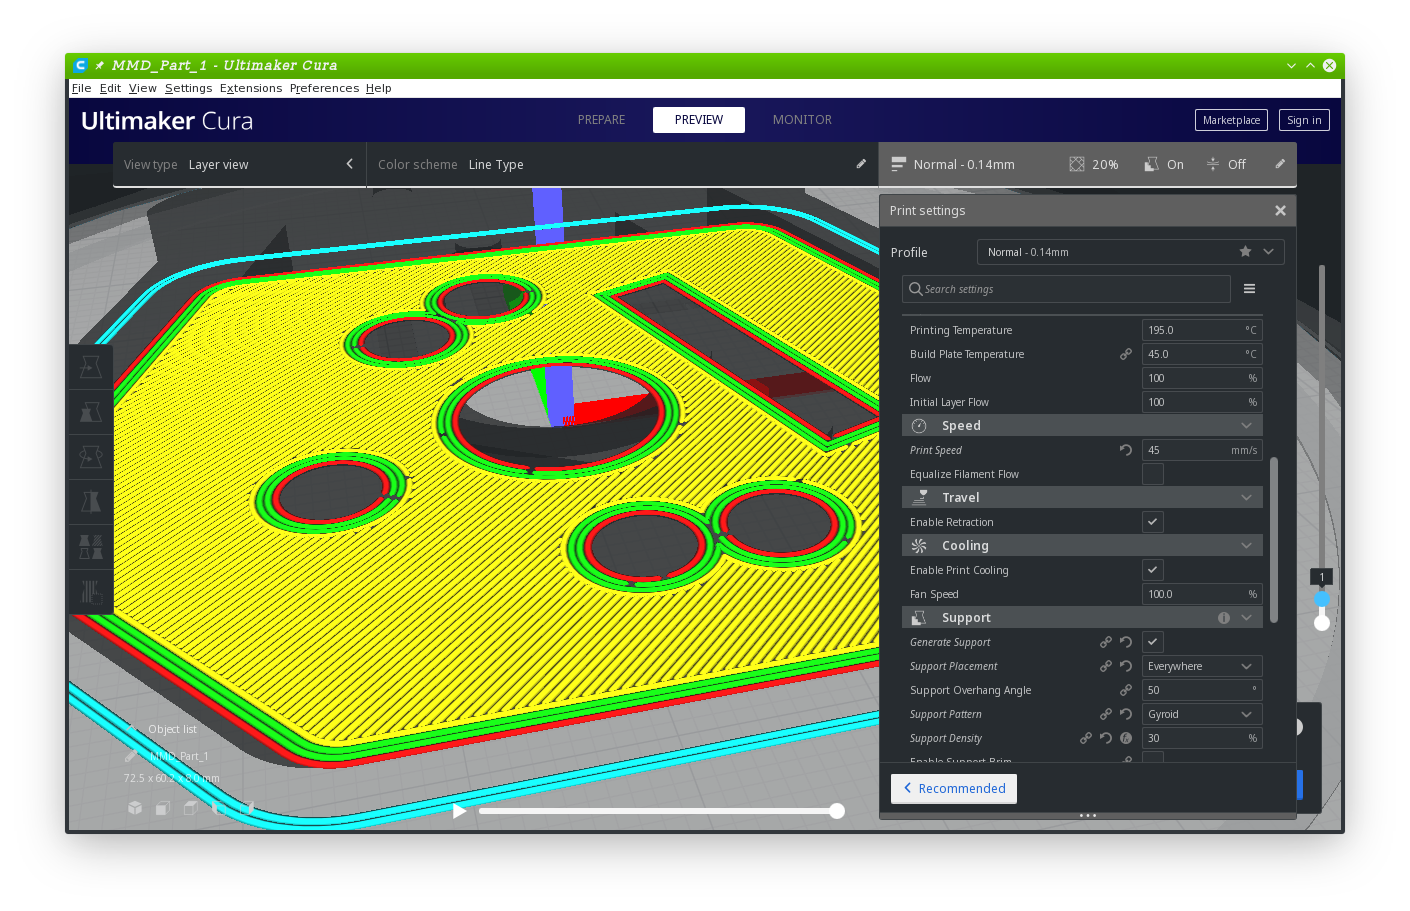Open Profile dropdown Normal - 0.14mm
Image resolution: width=1410 pixels, height=911 pixels.
click(x=1130, y=252)
